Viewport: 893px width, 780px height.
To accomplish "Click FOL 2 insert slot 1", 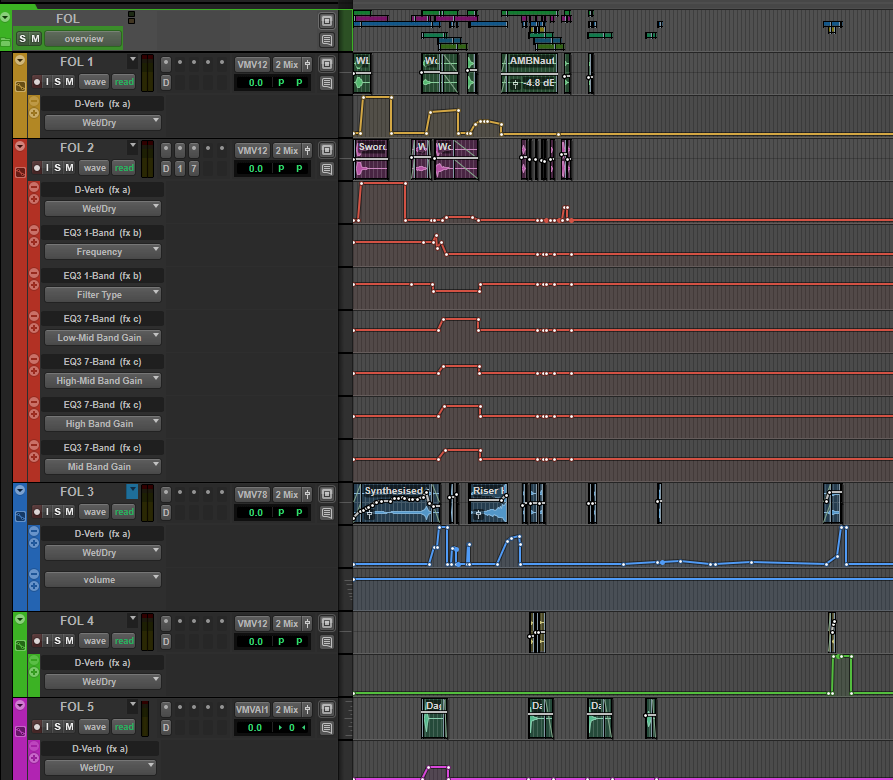I will pyautogui.click(x=180, y=169).
